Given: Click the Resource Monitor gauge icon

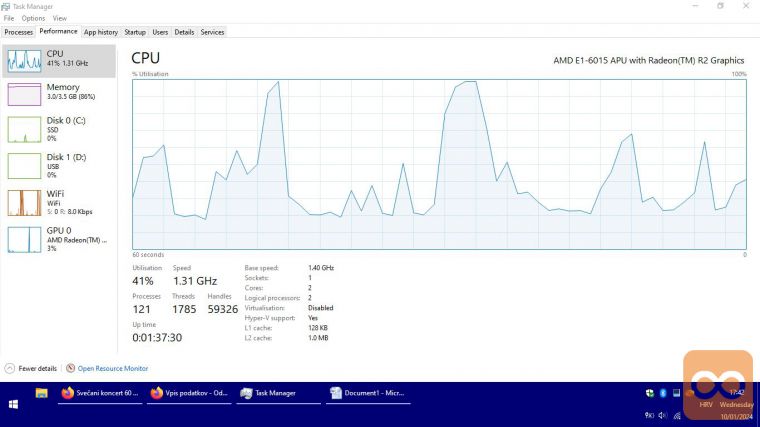Looking at the screenshot, I should [x=70, y=368].
